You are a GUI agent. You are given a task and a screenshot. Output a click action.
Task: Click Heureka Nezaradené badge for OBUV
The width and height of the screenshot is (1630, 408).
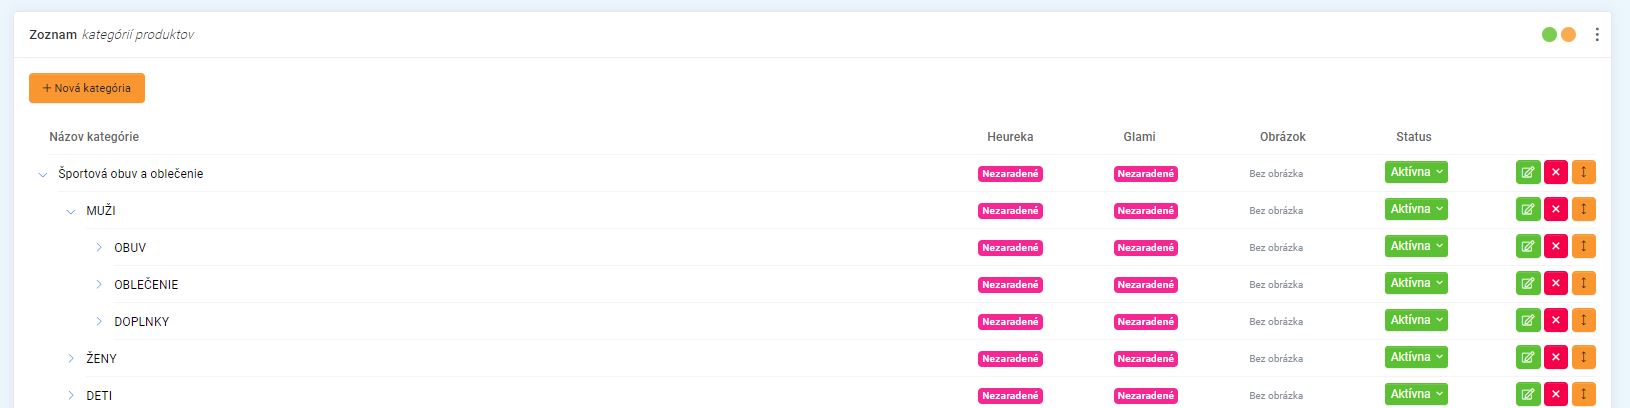pos(1010,248)
